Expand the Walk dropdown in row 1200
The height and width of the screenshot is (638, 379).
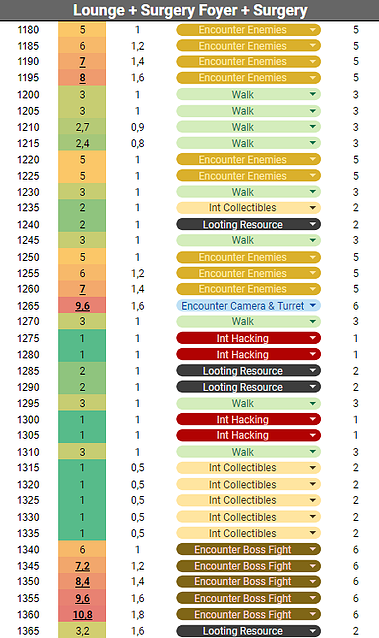(248, 95)
